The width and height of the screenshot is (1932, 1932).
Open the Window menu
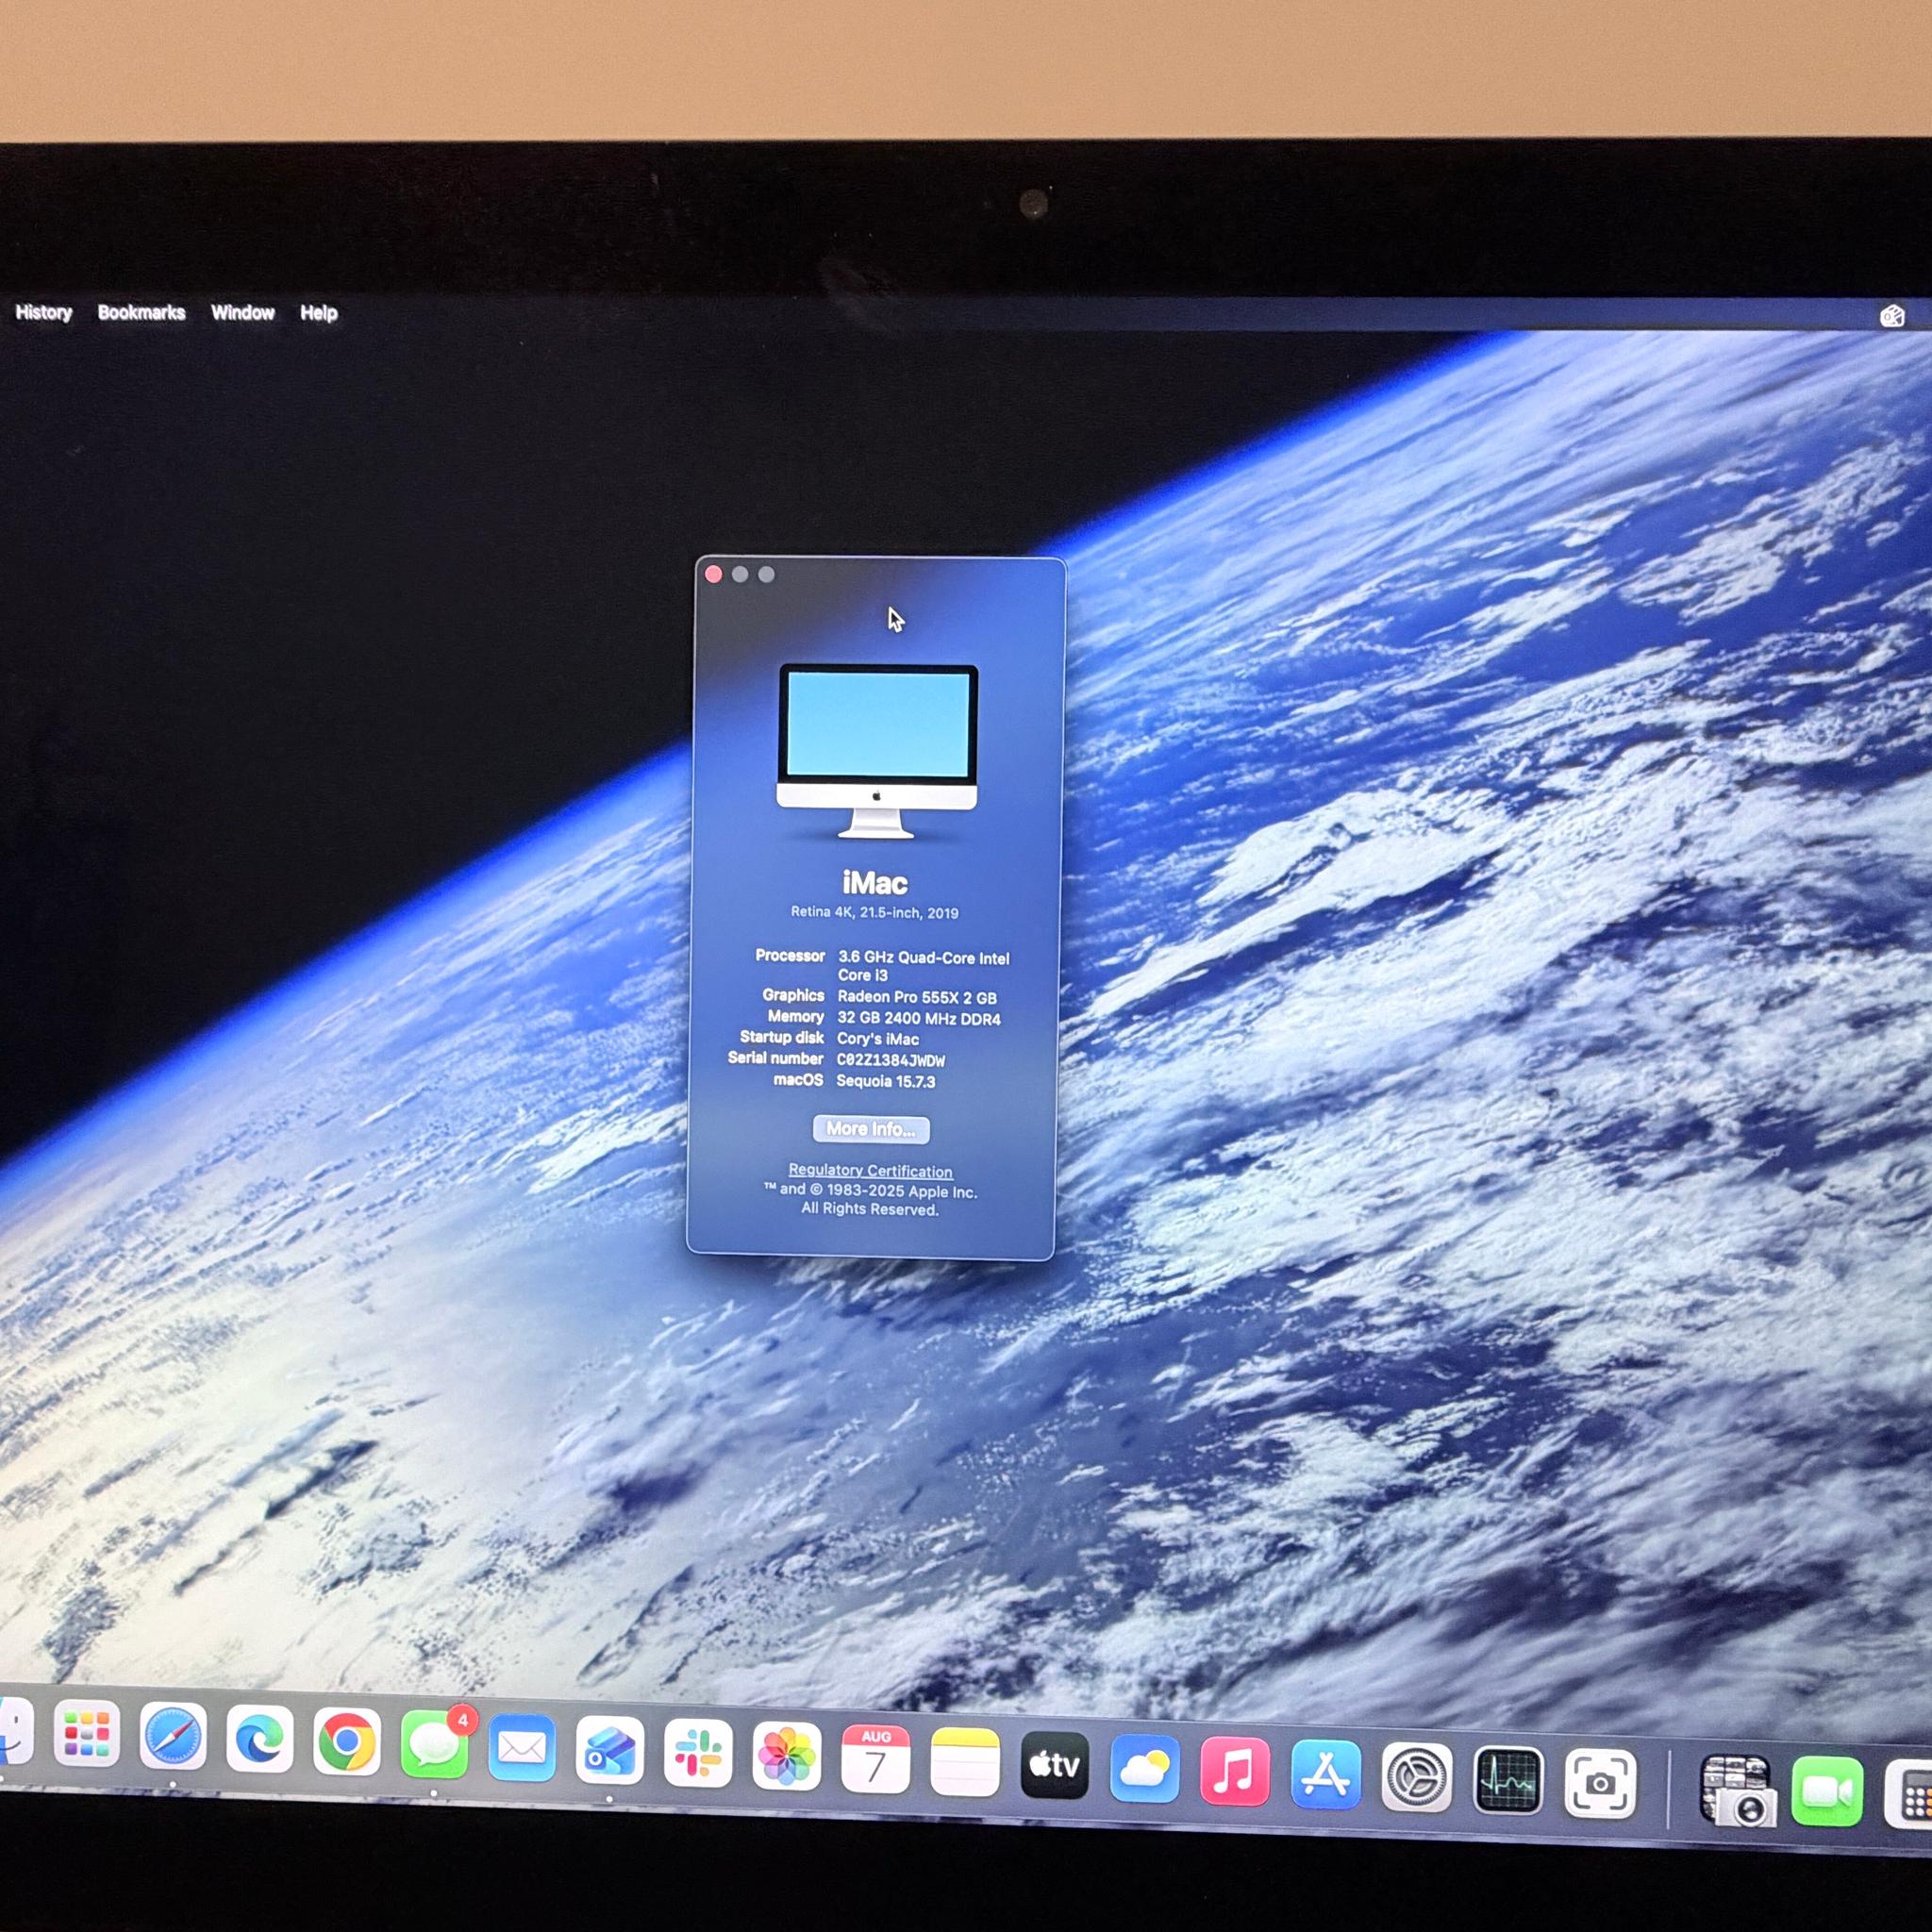(242, 313)
